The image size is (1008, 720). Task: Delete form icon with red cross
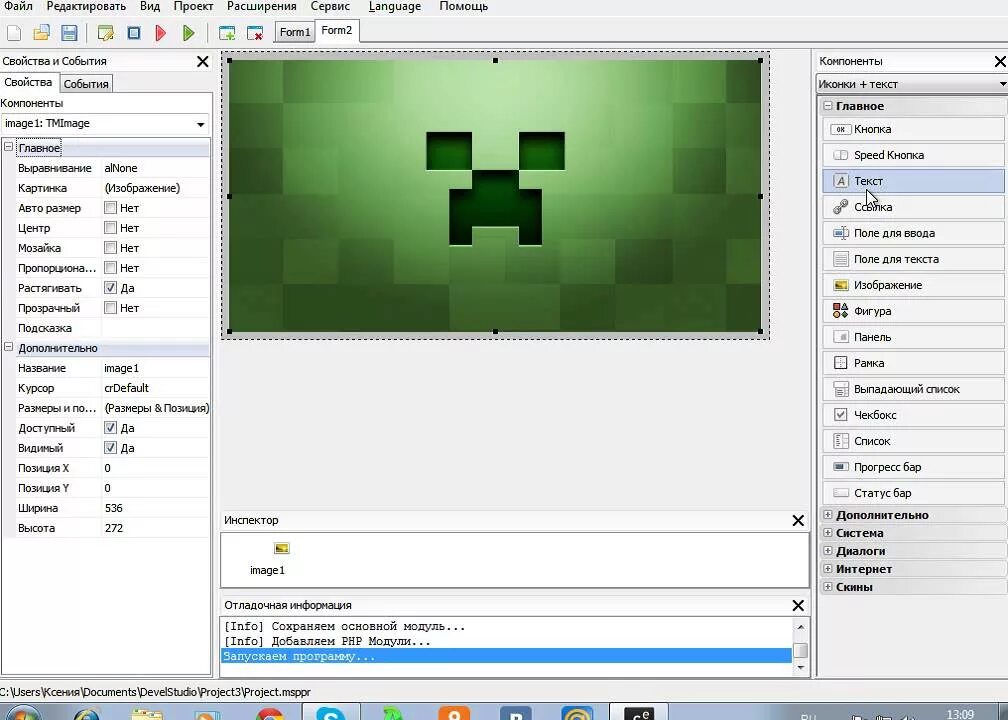pos(255,33)
